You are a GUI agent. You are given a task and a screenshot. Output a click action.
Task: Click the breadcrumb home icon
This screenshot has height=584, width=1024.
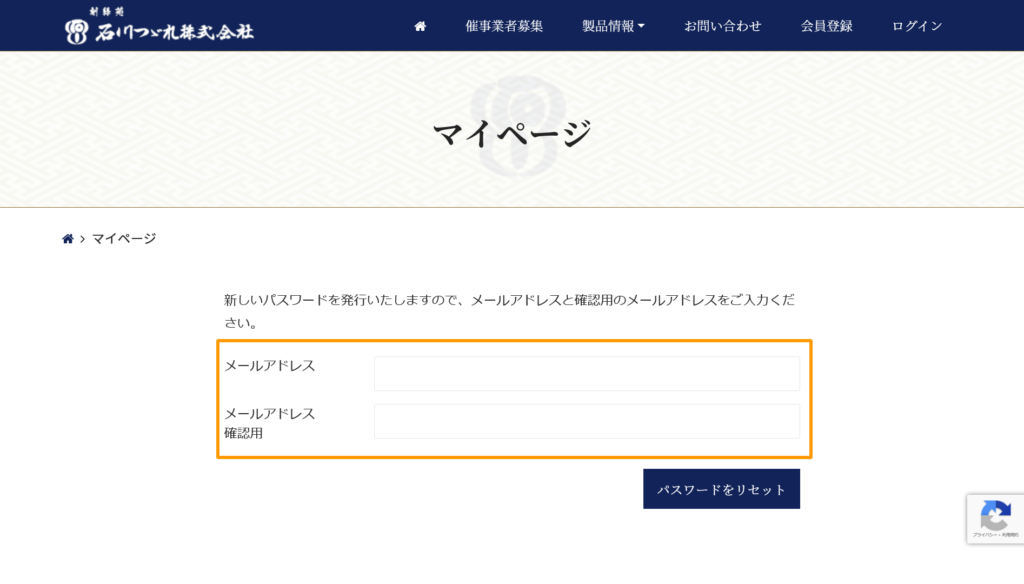68,239
